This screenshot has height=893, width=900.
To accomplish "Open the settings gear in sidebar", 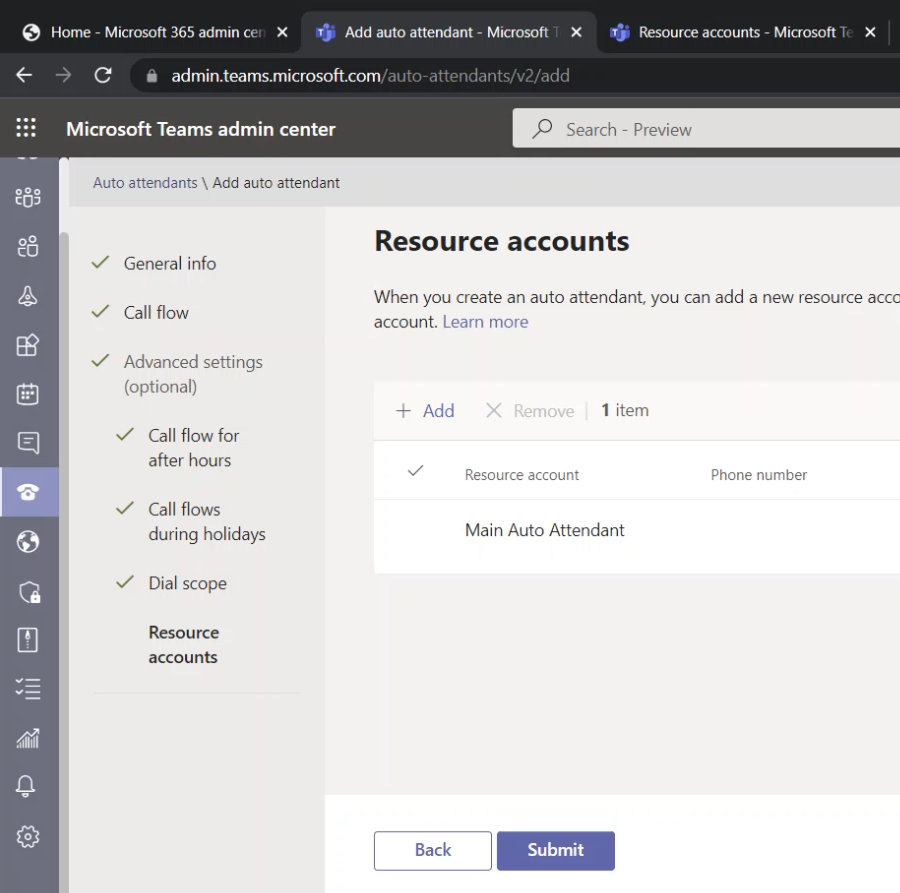I will coord(28,837).
